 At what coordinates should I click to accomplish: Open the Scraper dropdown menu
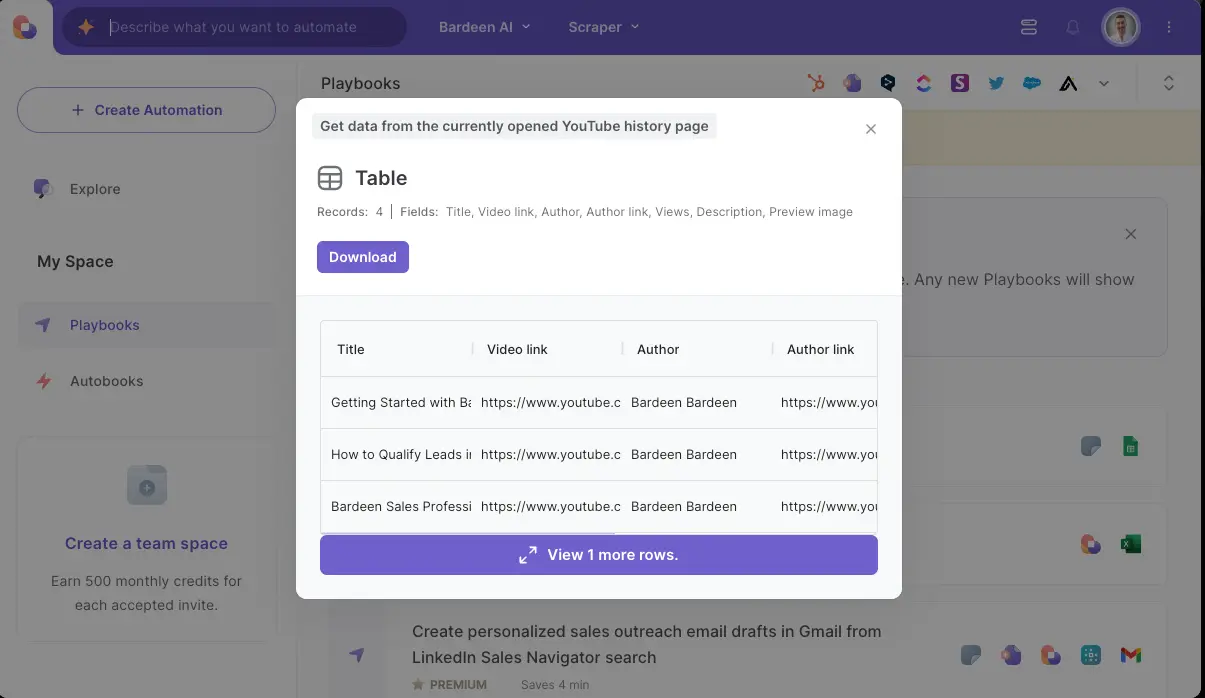click(x=603, y=27)
